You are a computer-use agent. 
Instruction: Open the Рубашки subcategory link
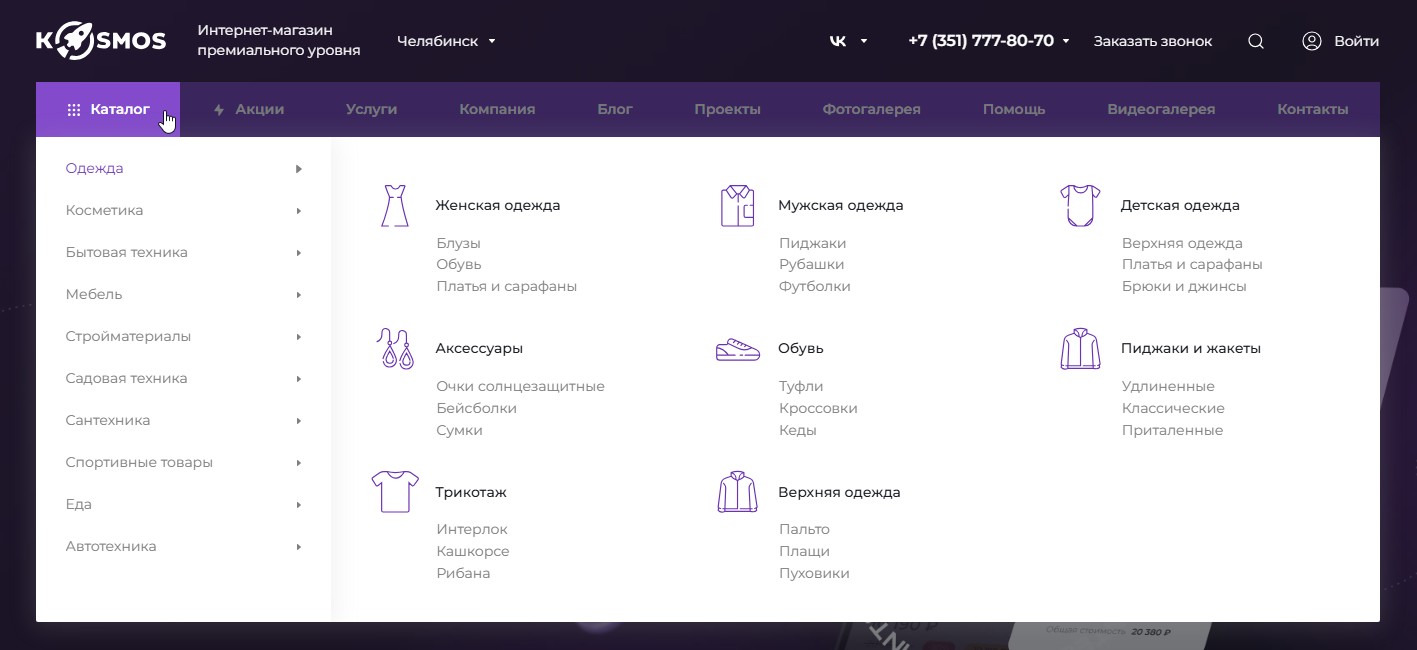click(812, 265)
